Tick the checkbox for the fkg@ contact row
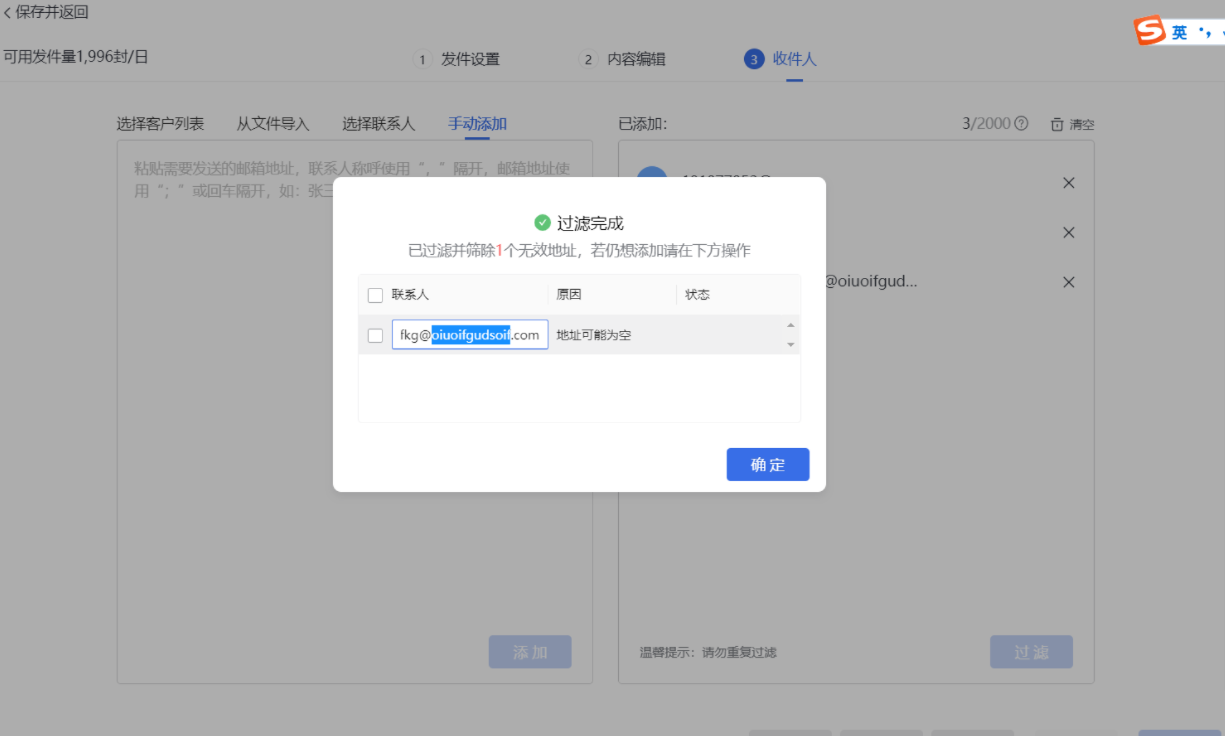The image size is (1225, 736). pos(375,334)
